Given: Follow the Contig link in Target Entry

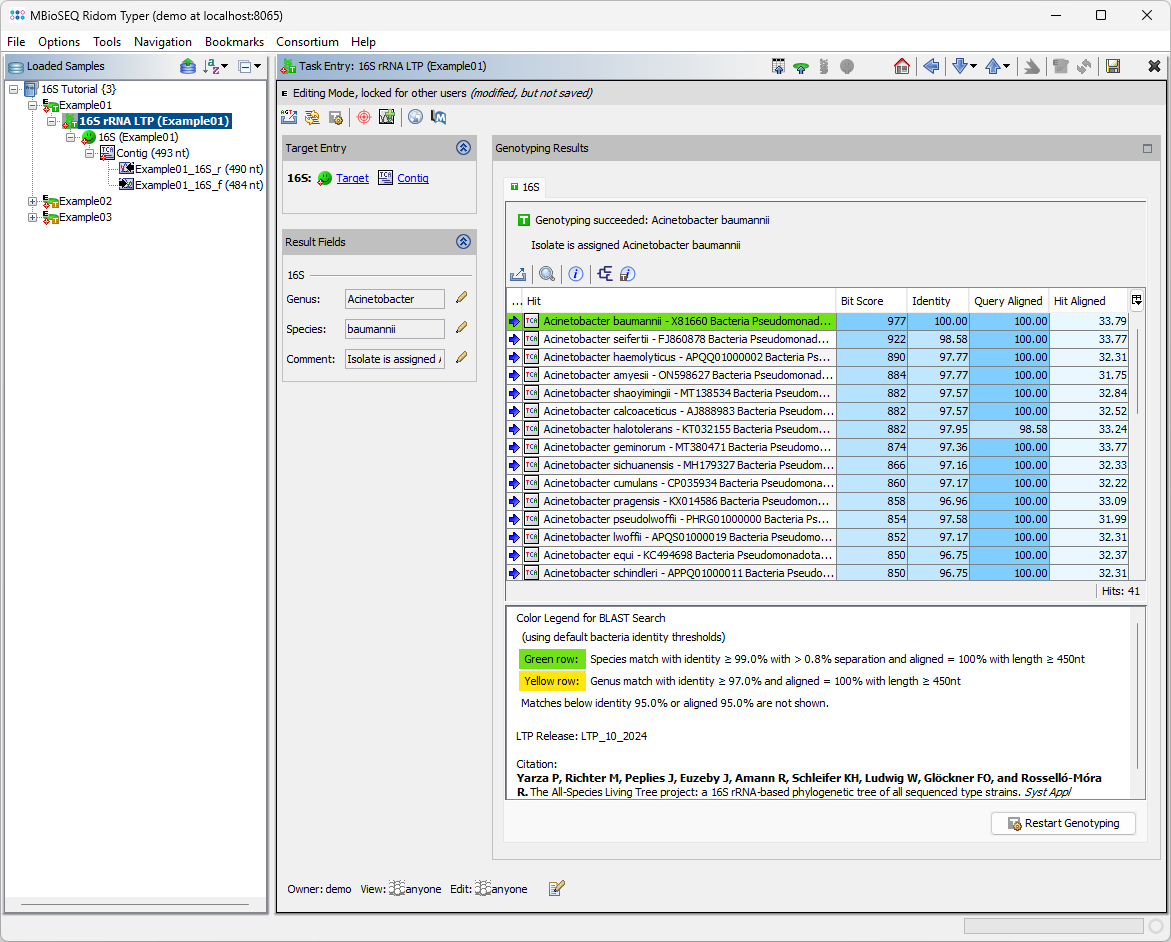Looking at the screenshot, I should point(412,178).
